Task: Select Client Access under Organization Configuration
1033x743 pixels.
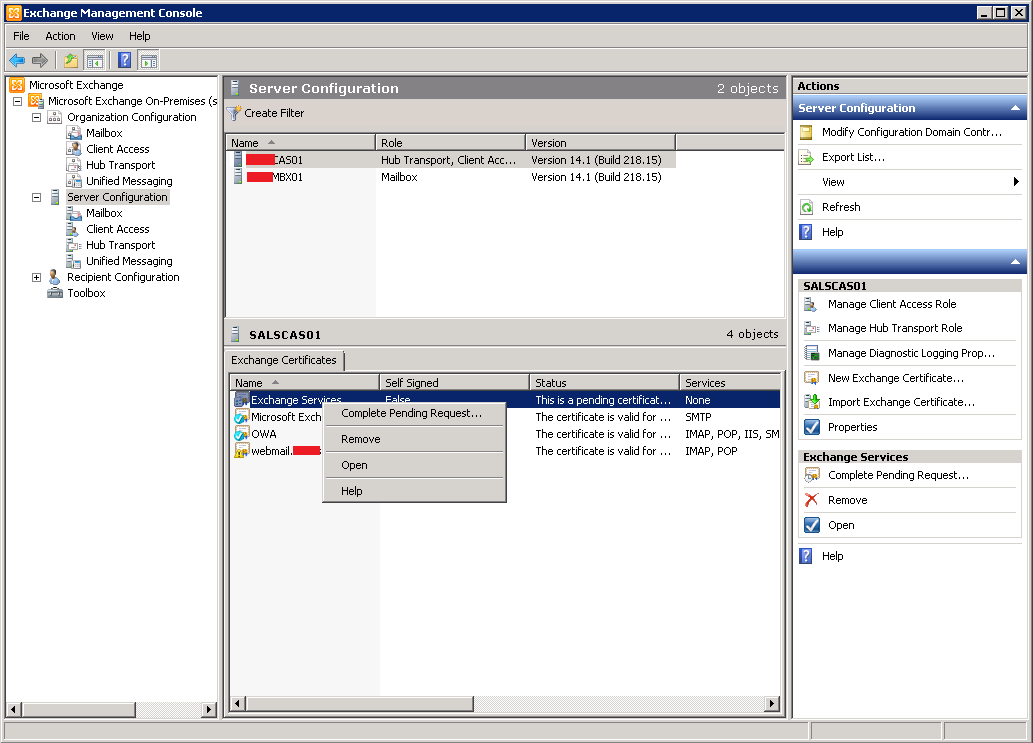Action: (117, 150)
